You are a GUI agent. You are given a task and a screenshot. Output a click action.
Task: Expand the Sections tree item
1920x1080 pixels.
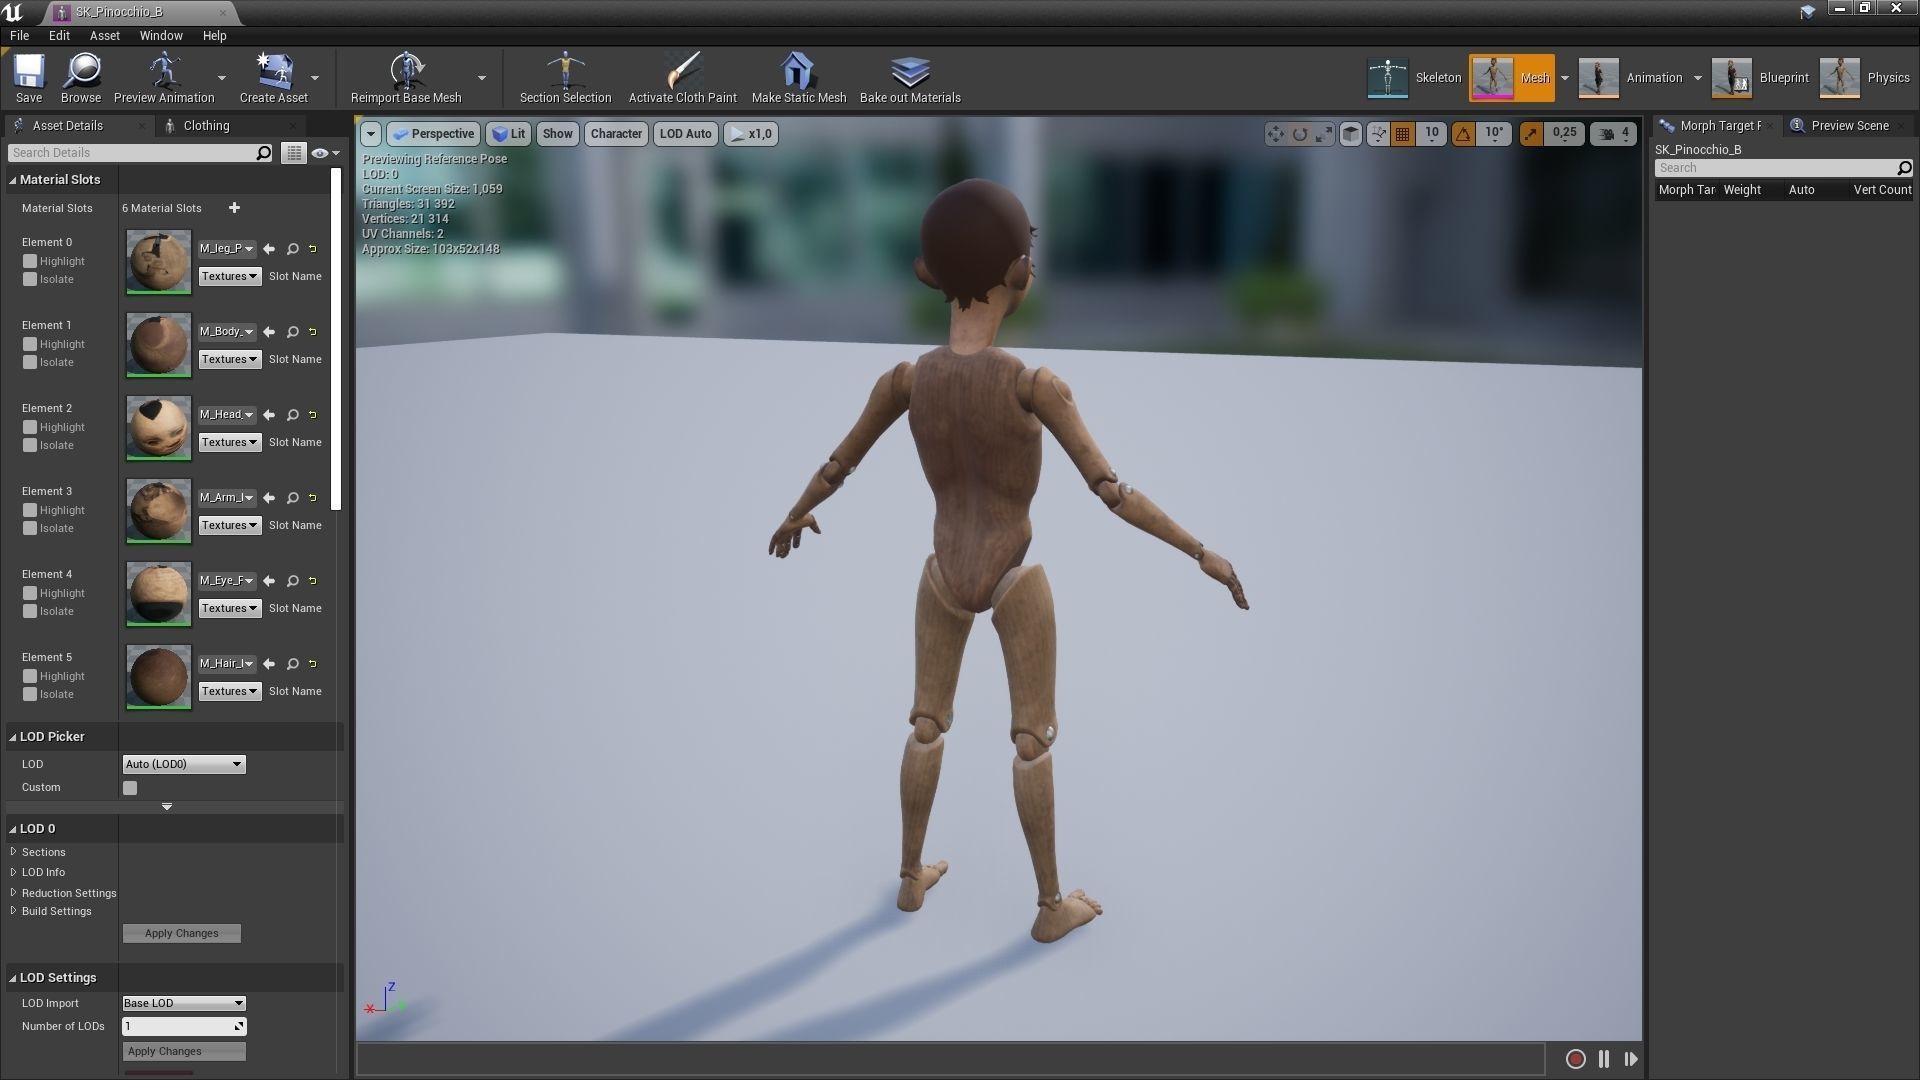click(14, 852)
